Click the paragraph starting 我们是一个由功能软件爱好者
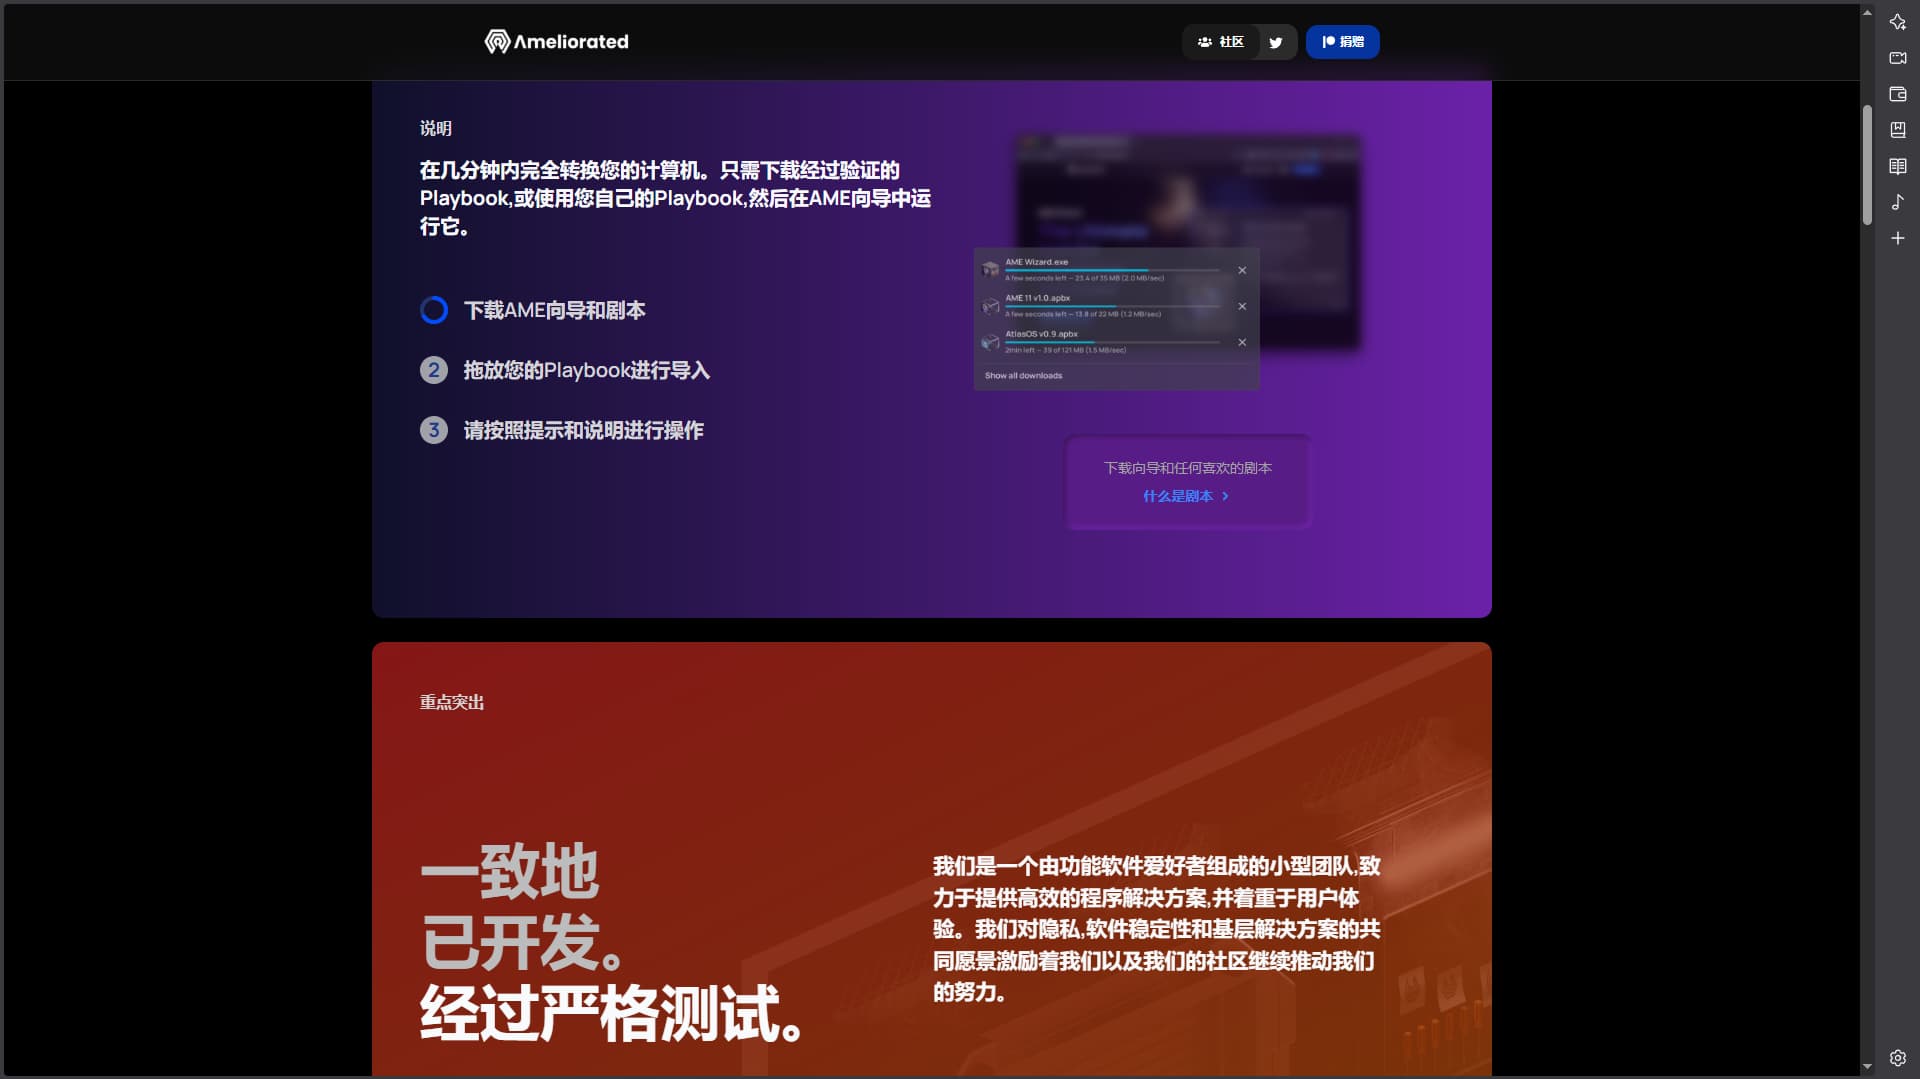1920x1079 pixels. pyautogui.click(x=1157, y=929)
